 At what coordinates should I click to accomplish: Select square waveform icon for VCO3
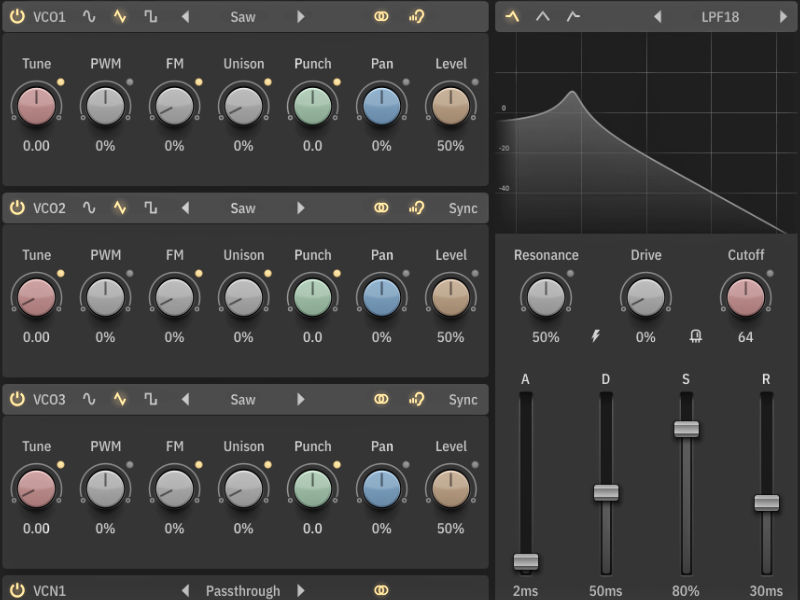(151, 399)
